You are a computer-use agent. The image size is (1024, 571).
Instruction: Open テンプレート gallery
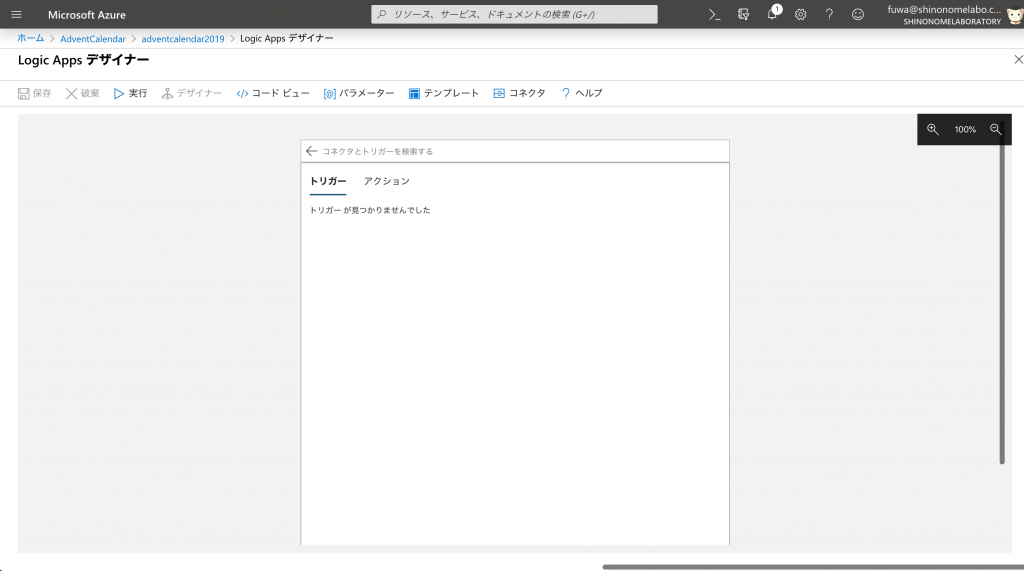tap(444, 93)
